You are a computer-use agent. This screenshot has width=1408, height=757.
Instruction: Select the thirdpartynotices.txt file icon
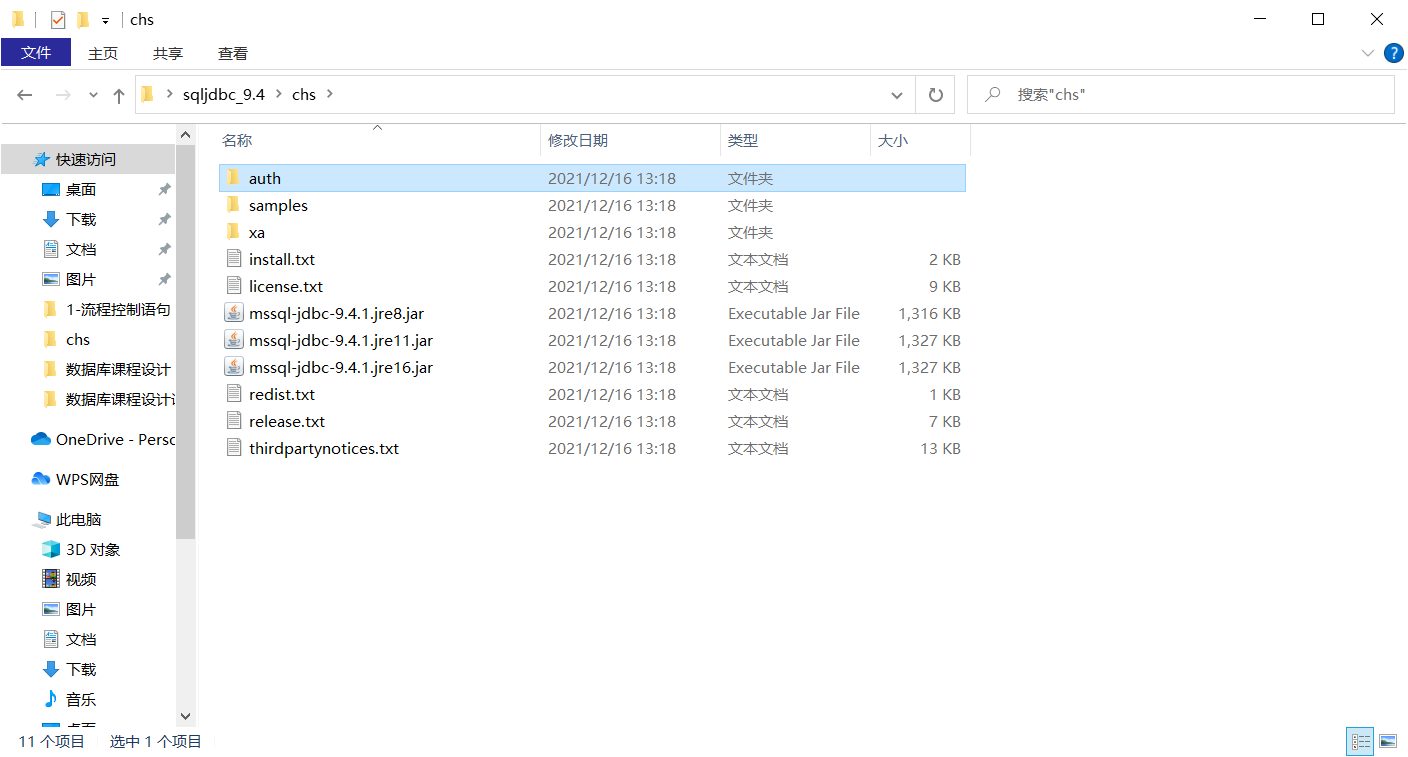pyautogui.click(x=234, y=448)
